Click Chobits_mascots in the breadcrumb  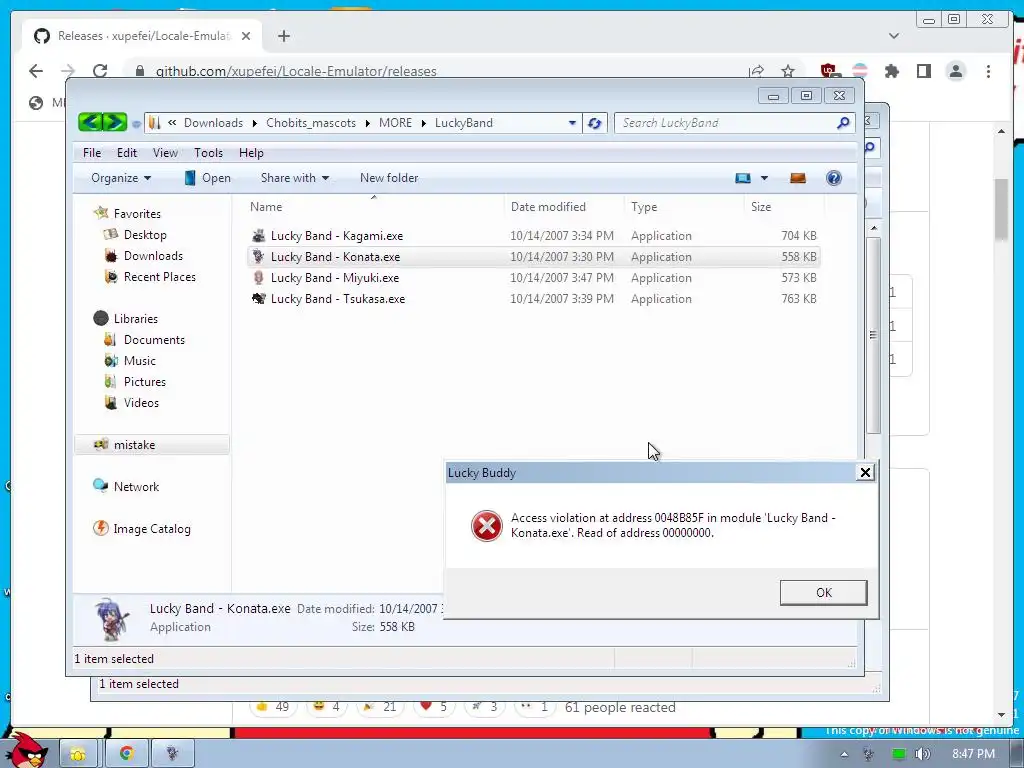(311, 123)
